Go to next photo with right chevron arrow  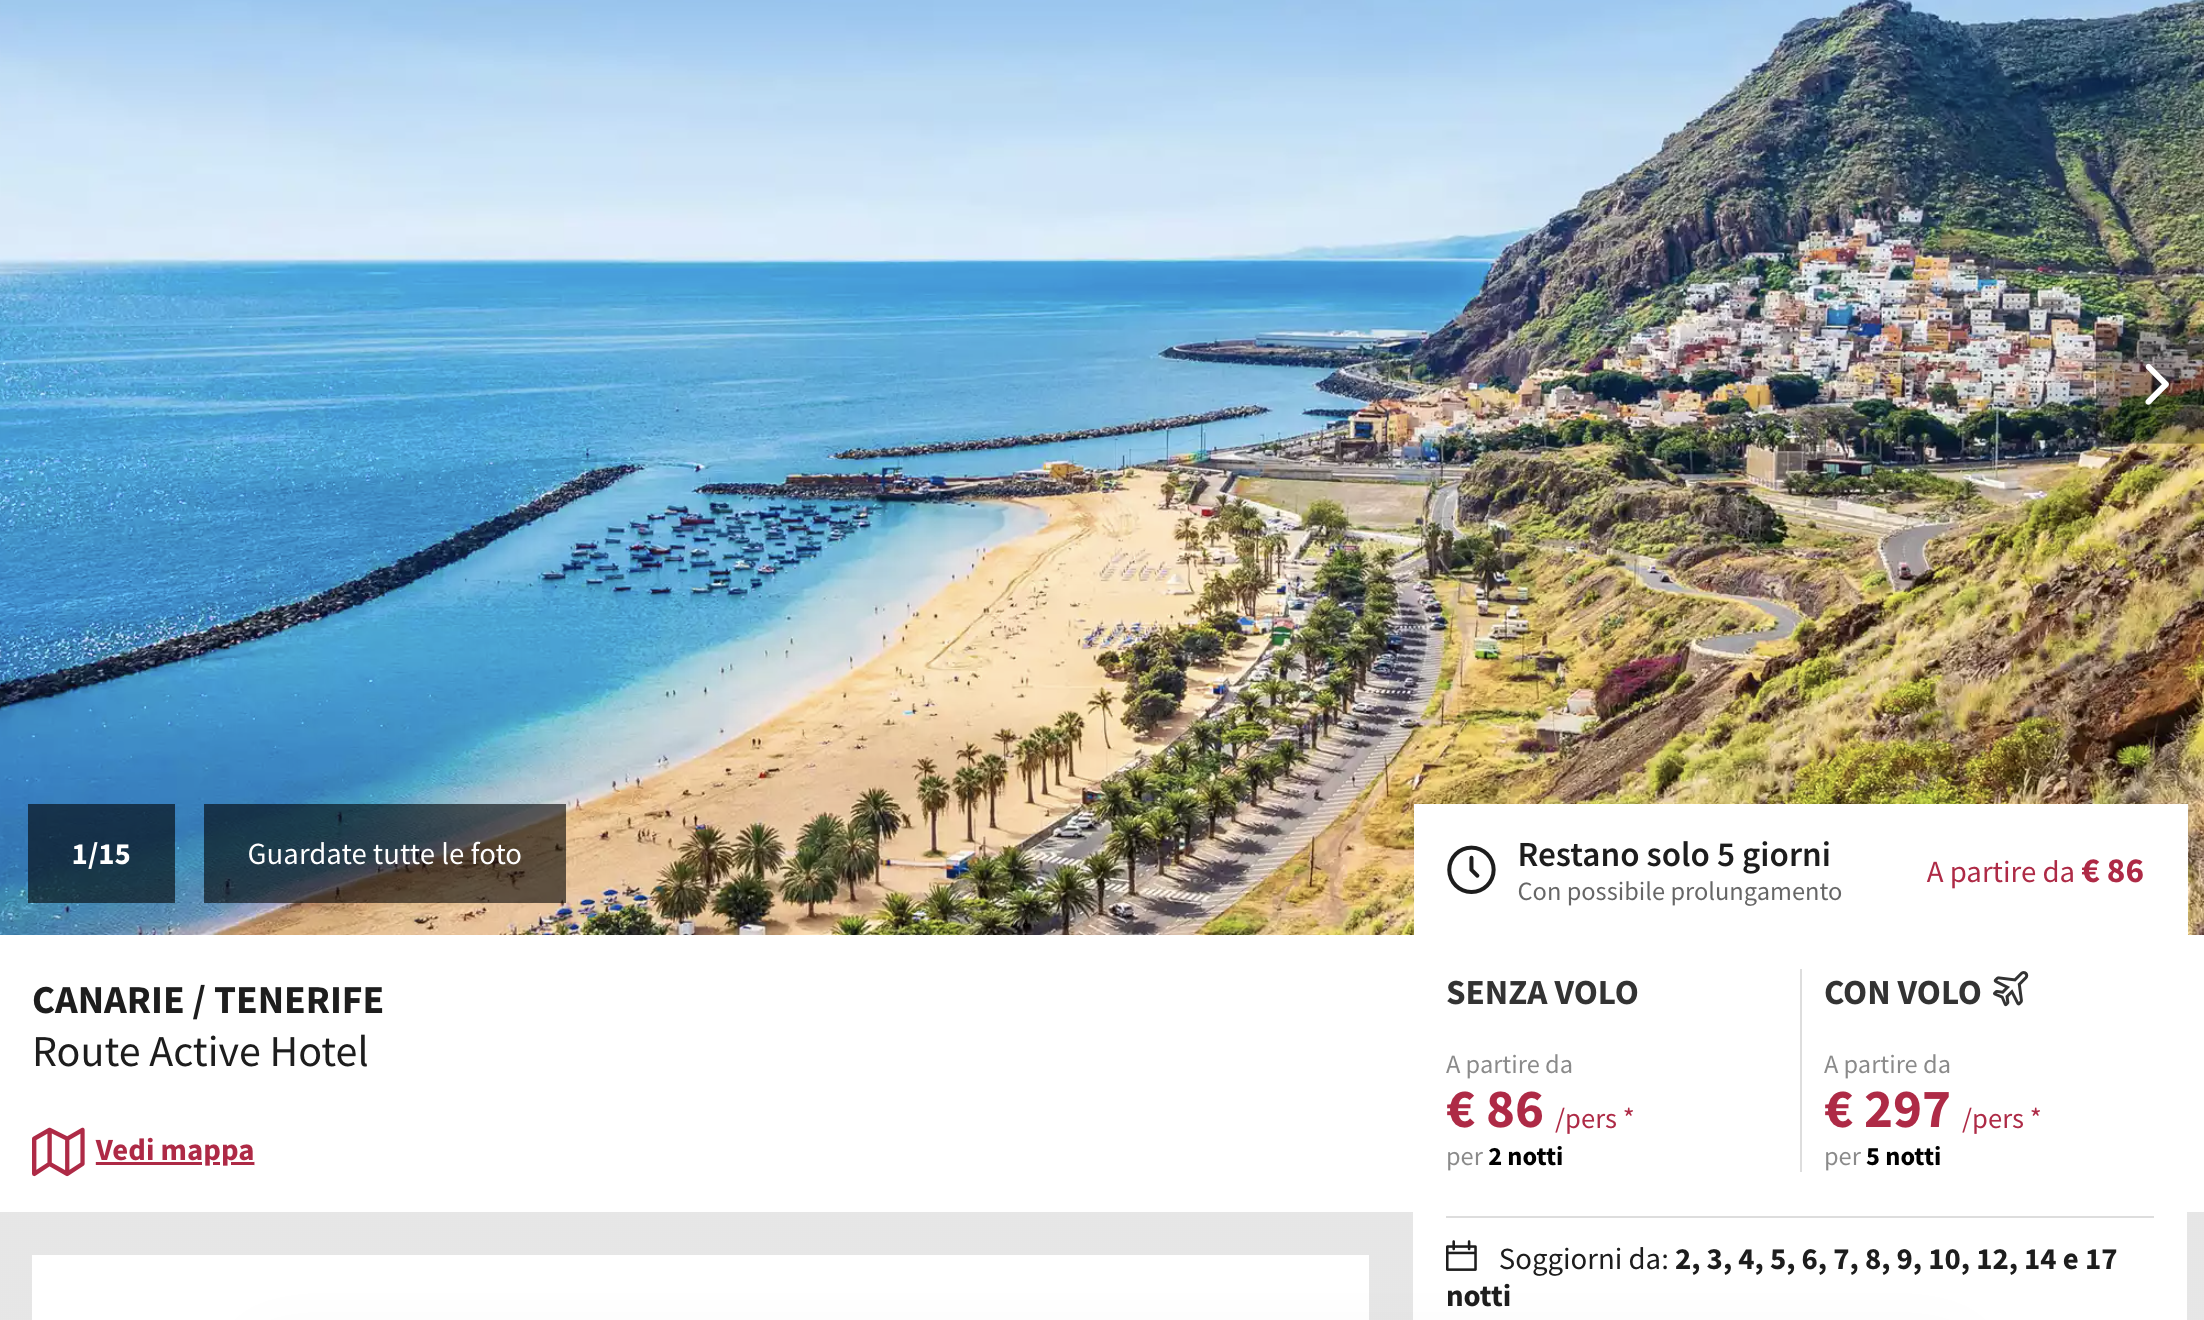pyautogui.click(x=2156, y=384)
